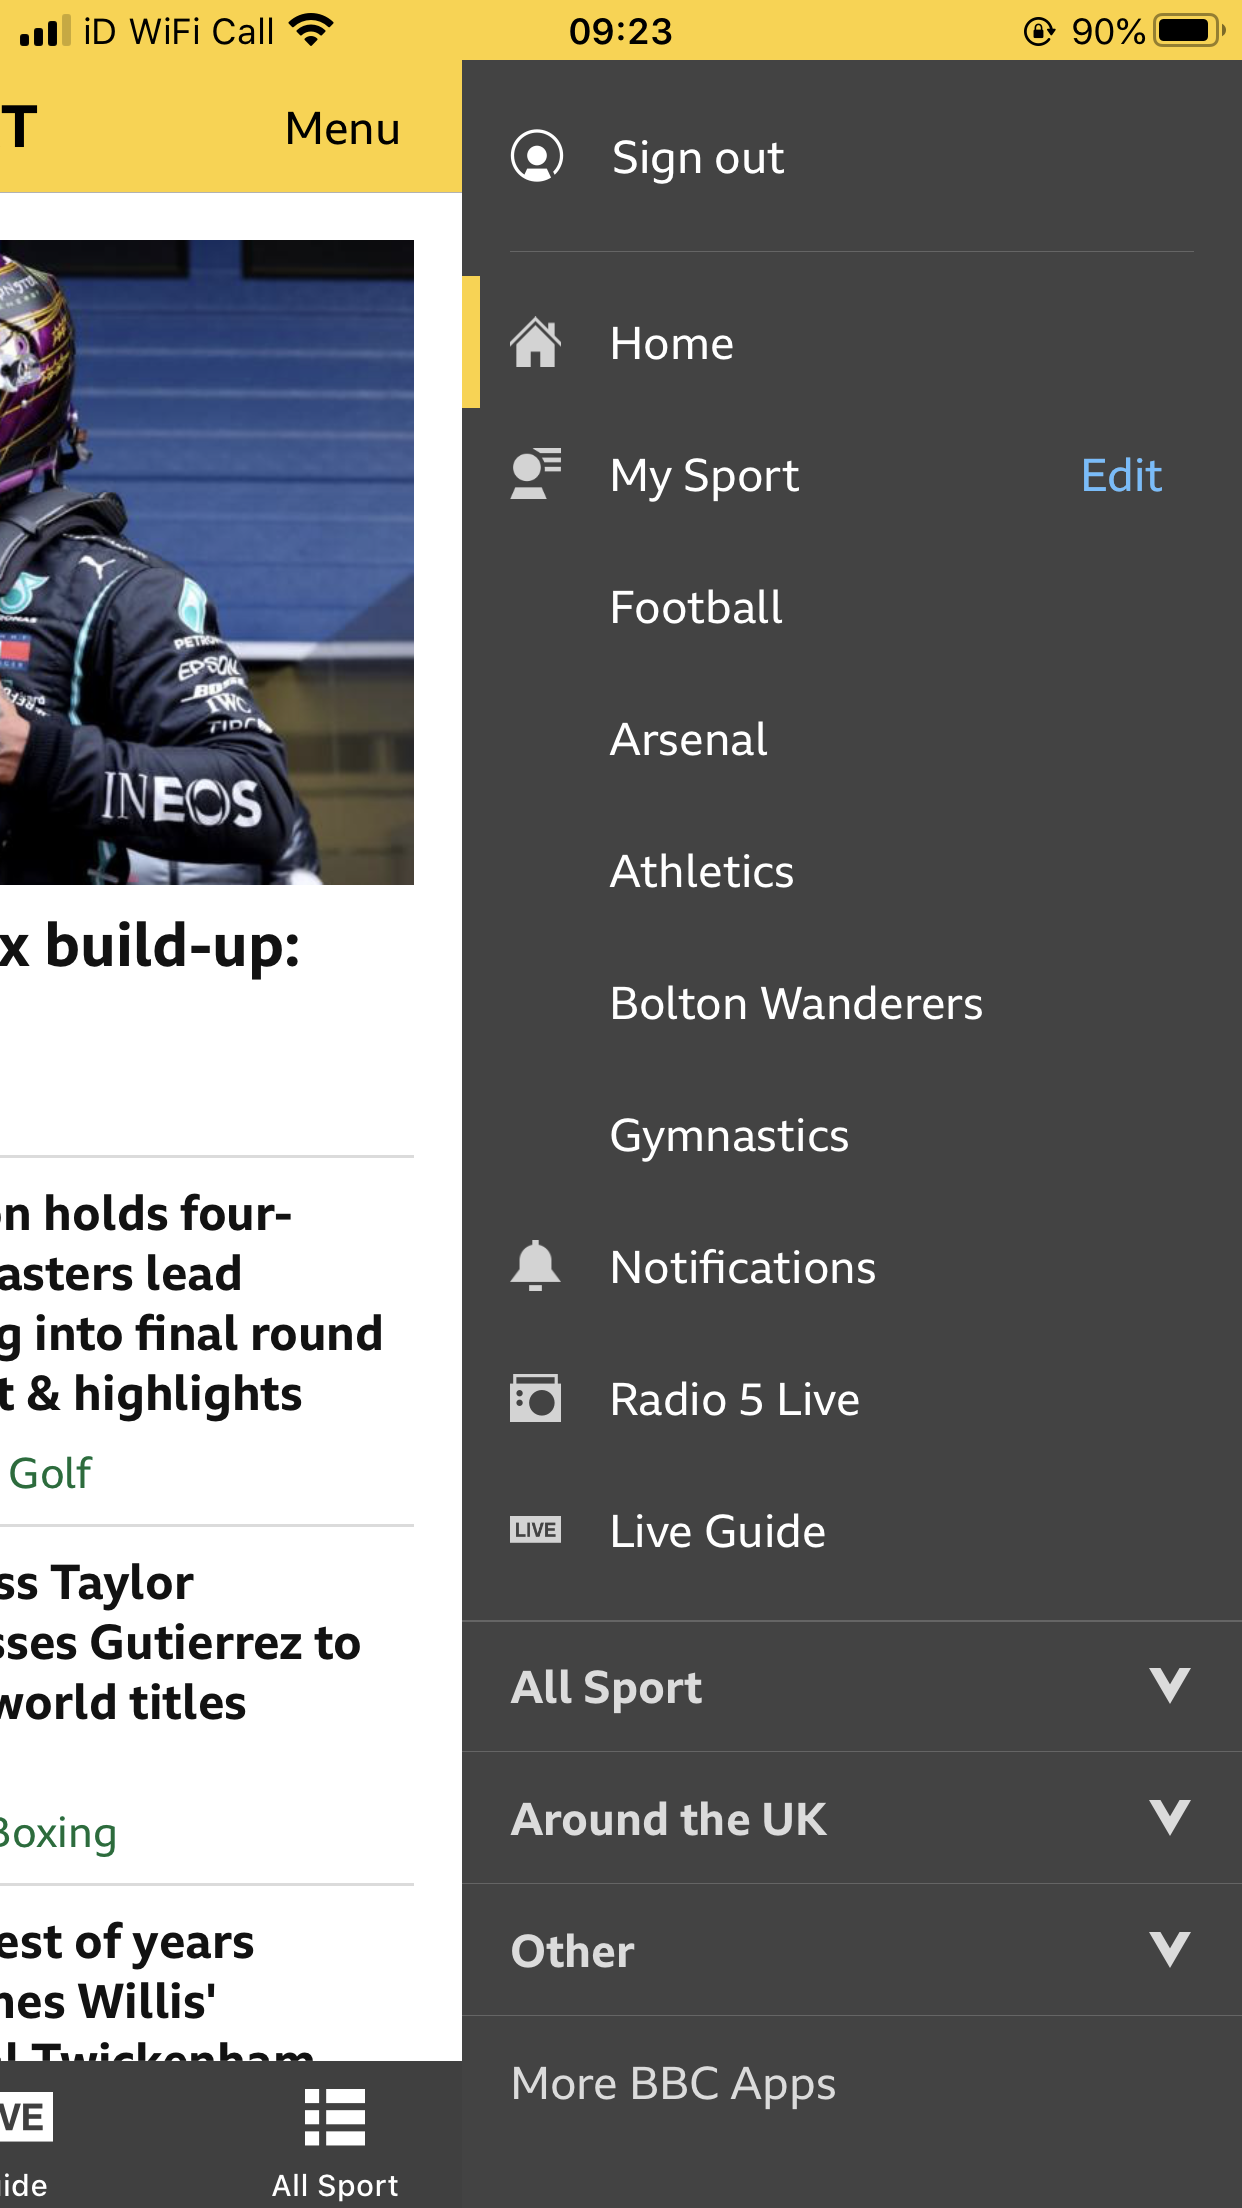The image size is (1242, 2208).
Task: Open the Home menu entry
Action: coord(852,342)
